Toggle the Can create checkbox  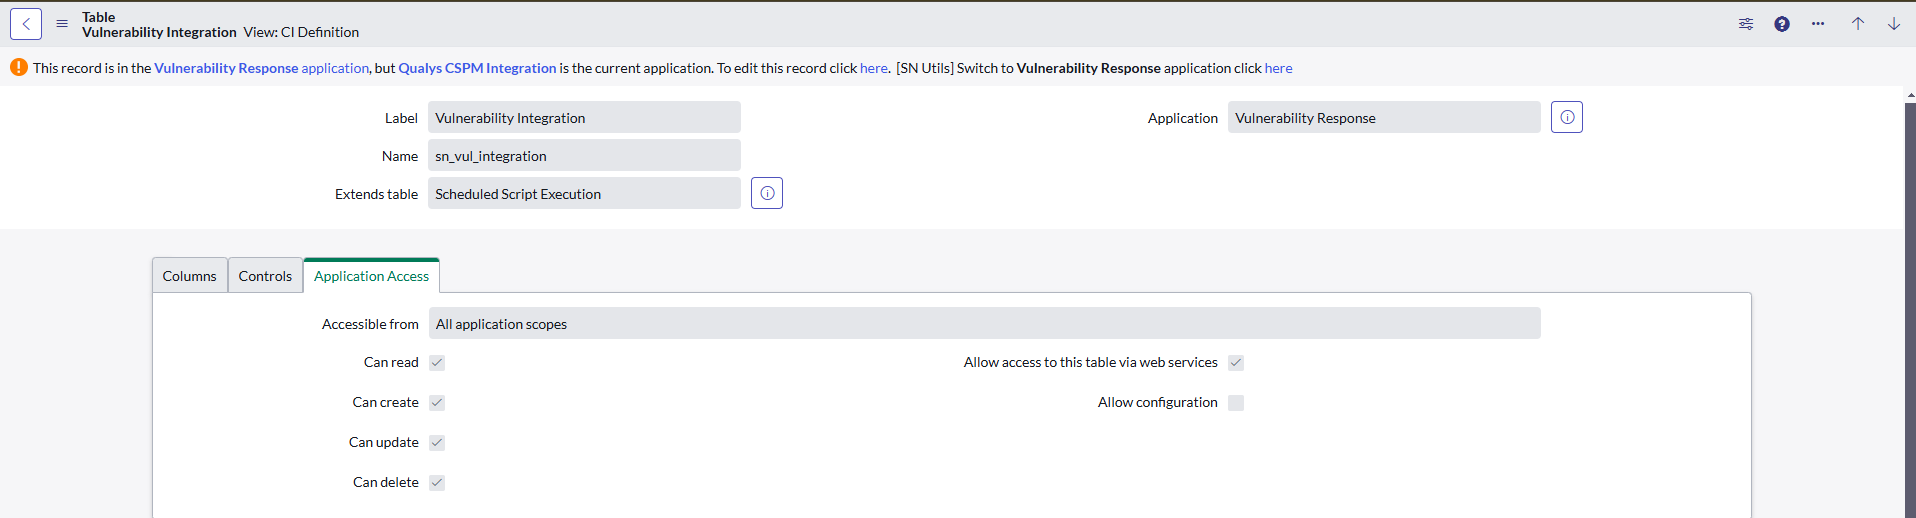437,402
